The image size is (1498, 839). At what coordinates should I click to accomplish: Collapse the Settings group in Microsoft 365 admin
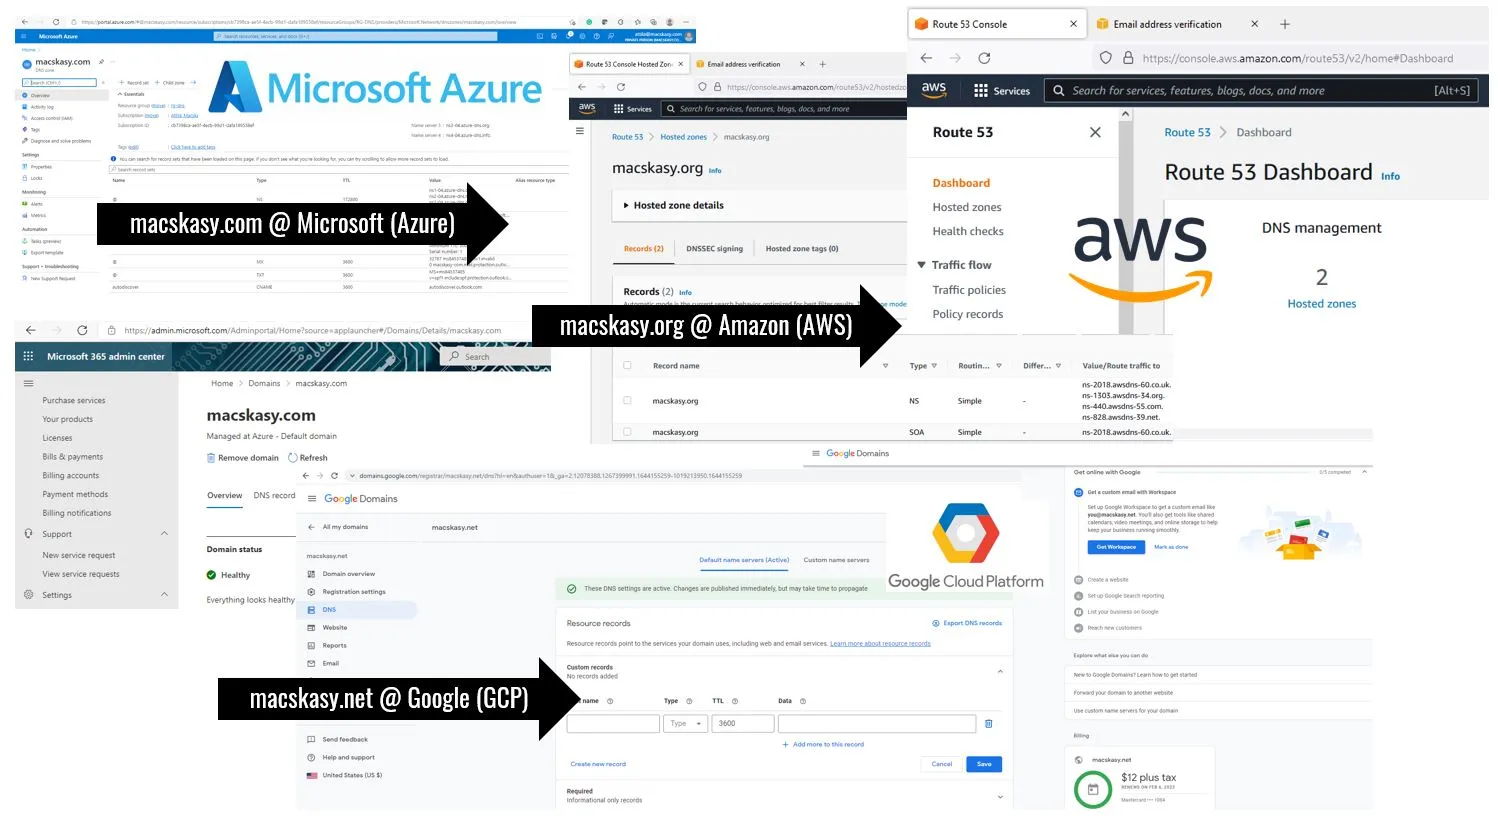(164, 595)
